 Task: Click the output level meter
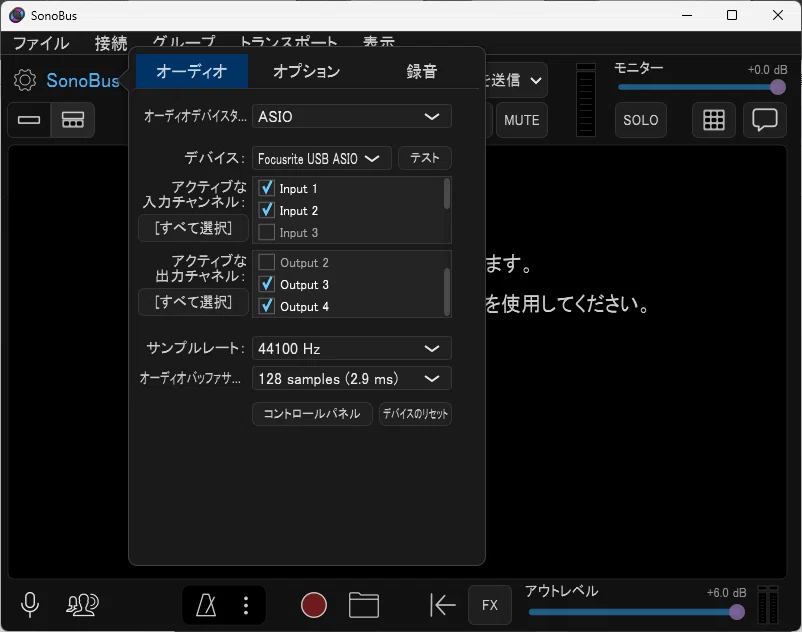(x=767, y=605)
